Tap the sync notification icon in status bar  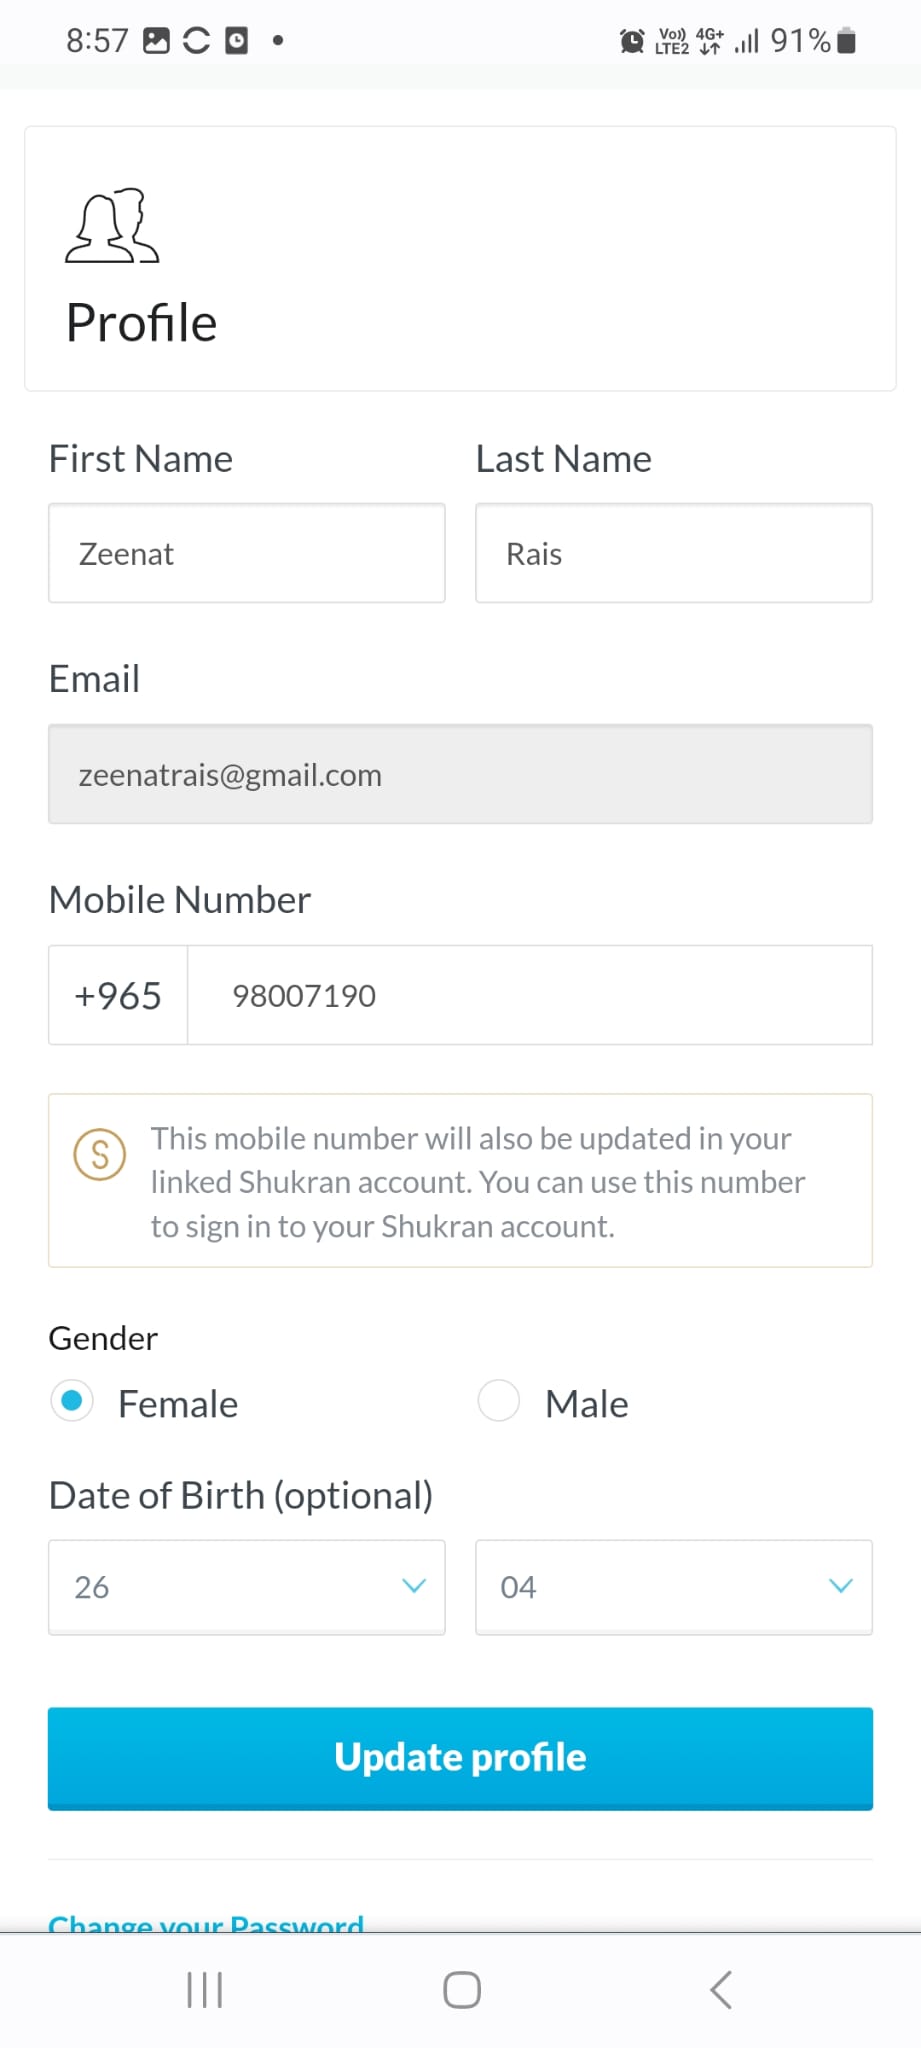[197, 41]
